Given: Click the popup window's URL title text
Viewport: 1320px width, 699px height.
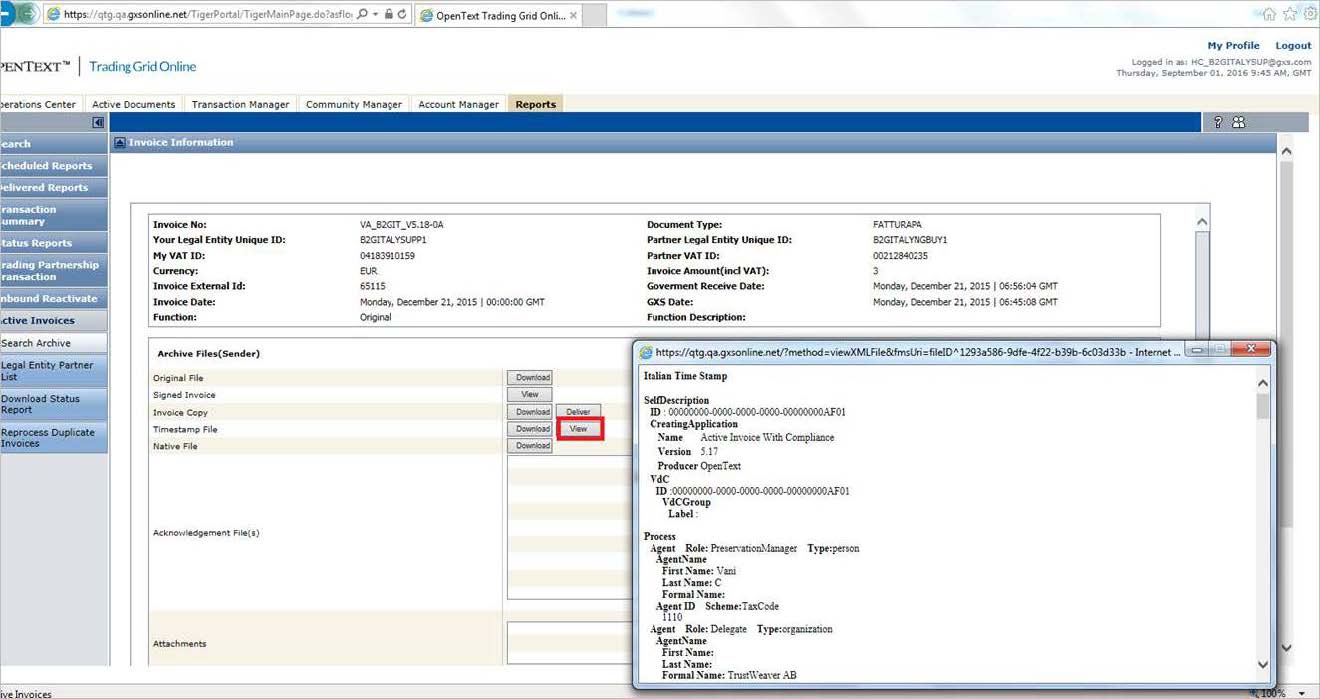Looking at the screenshot, I should click(919, 352).
